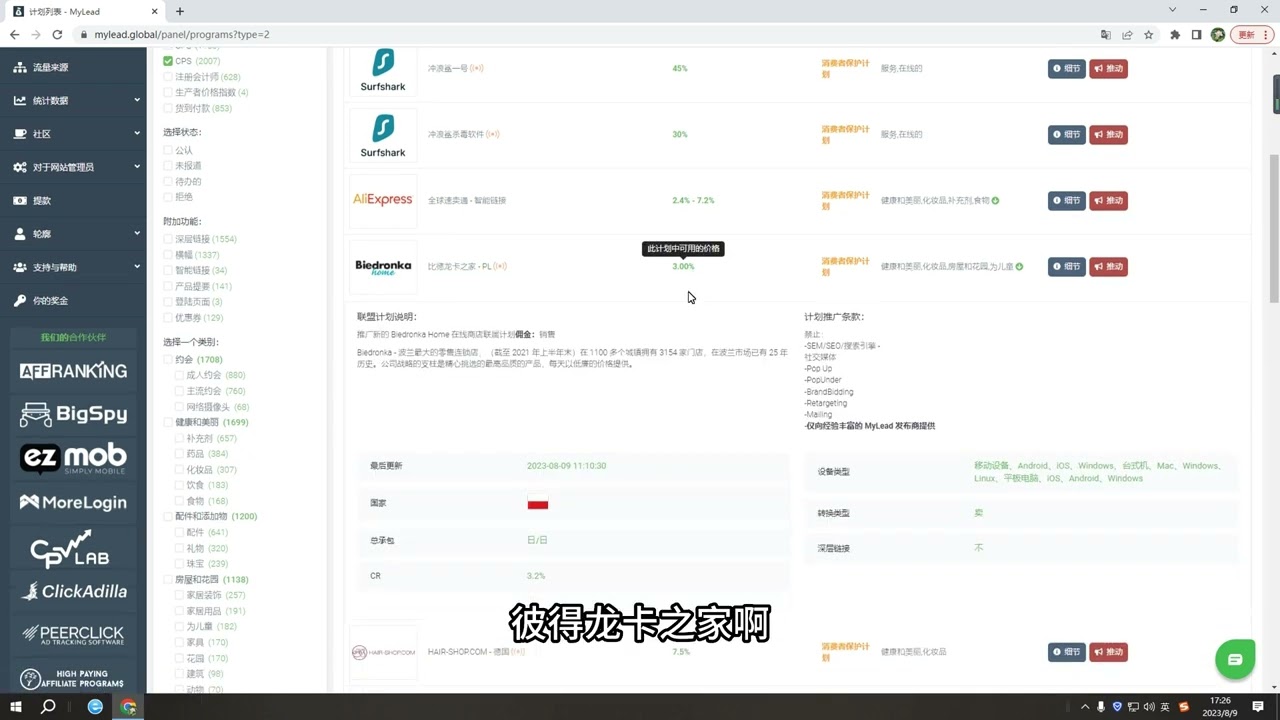Click 推动 for HAIR-SHOP.COM
Image resolution: width=1280 pixels, height=720 pixels.
pyautogui.click(x=1108, y=651)
